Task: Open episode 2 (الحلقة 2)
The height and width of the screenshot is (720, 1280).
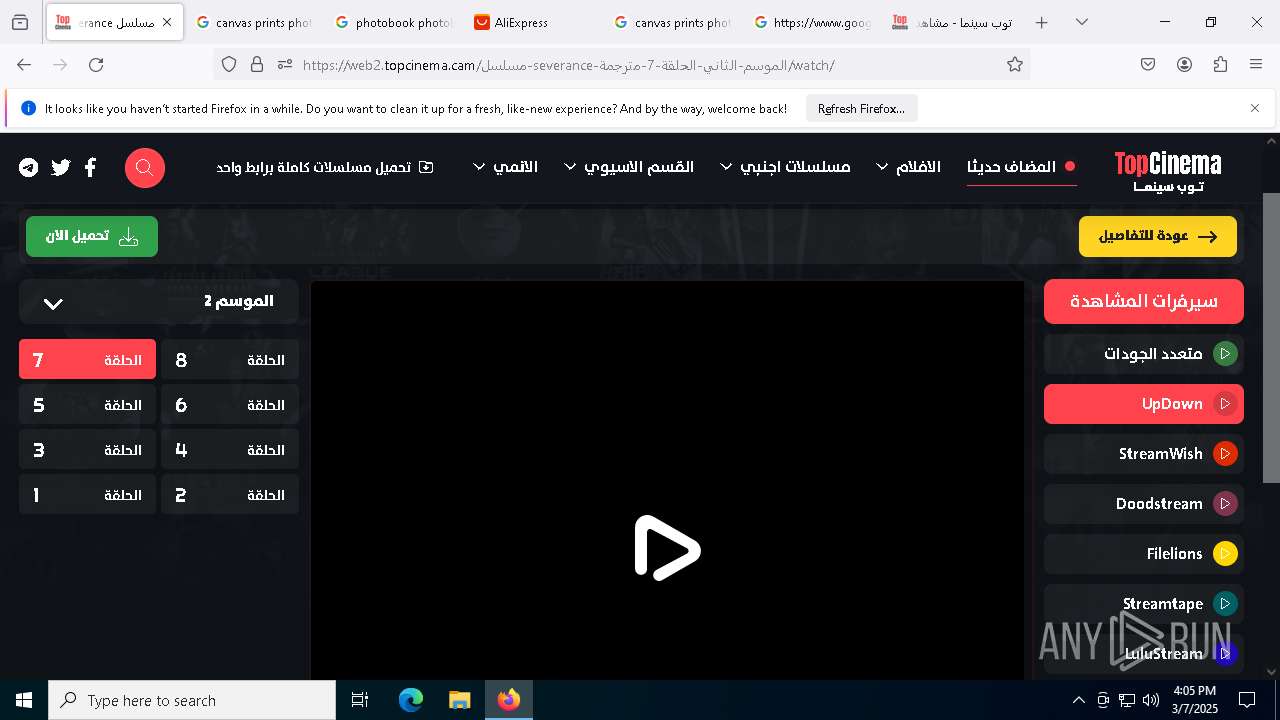Action: click(x=230, y=495)
